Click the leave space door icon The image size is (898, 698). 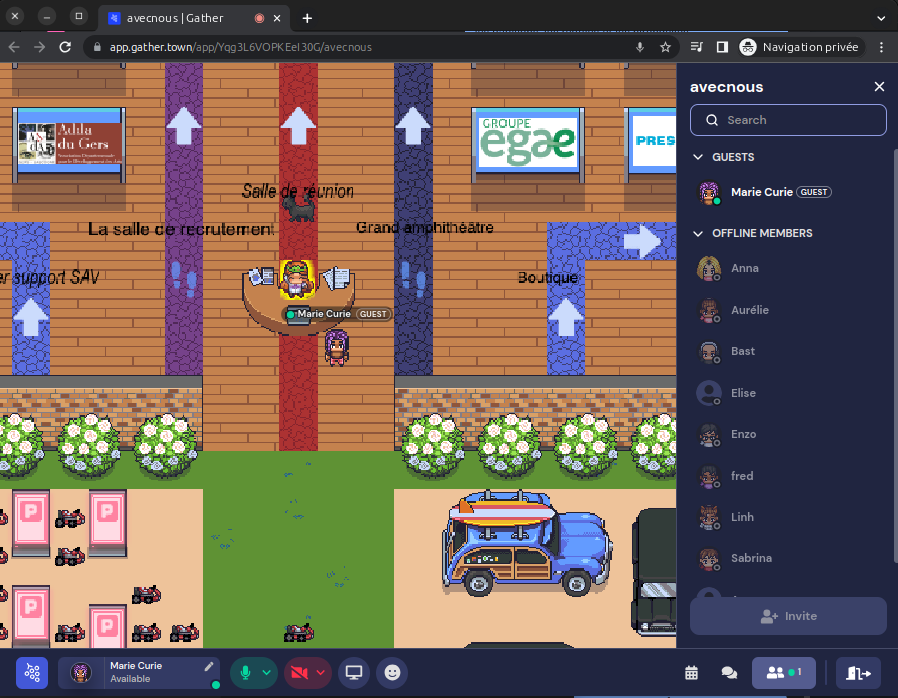tap(859, 673)
